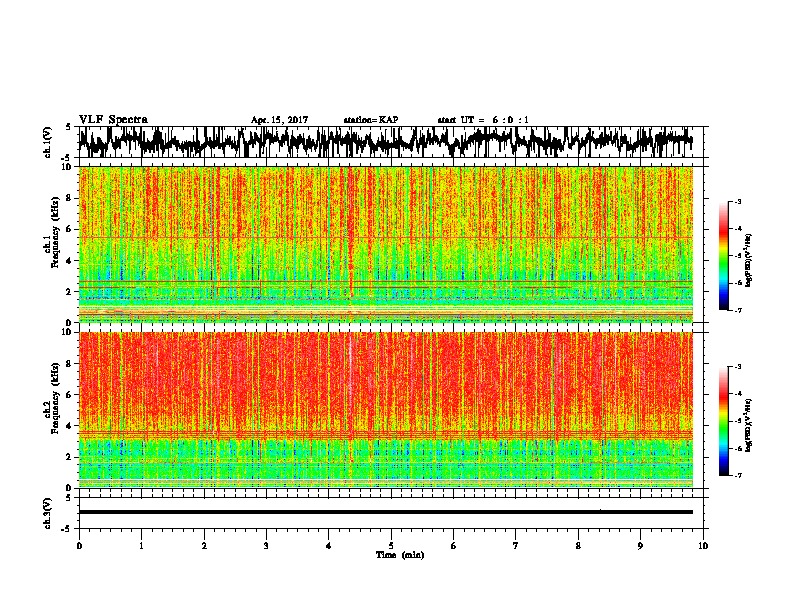Click the ch.3(V) axis label
The height and width of the screenshot is (612, 792).
48,513
